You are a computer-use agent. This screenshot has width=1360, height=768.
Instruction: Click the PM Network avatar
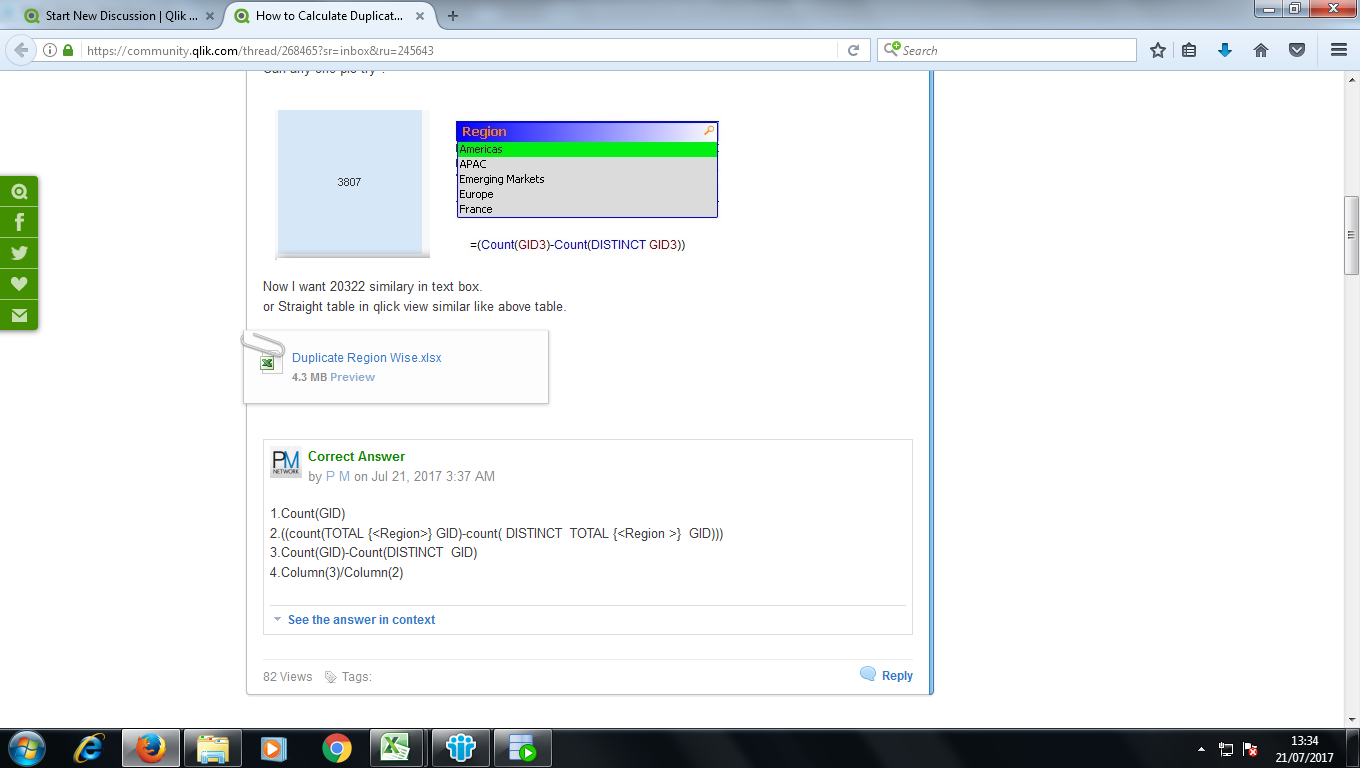coord(286,463)
